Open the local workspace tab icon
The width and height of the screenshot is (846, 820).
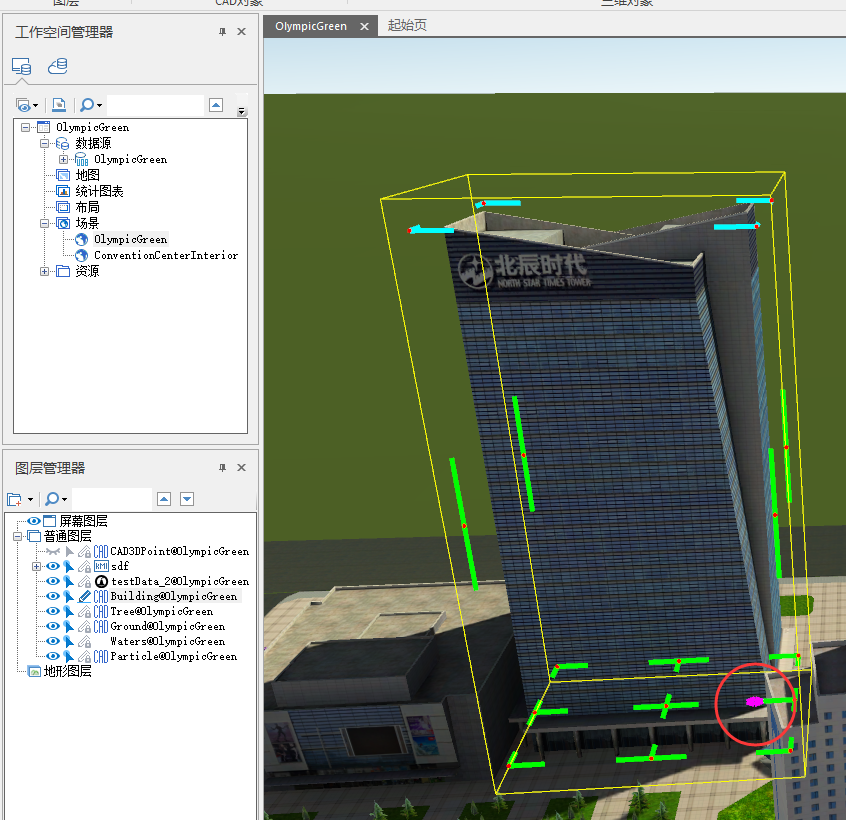pos(22,66)
